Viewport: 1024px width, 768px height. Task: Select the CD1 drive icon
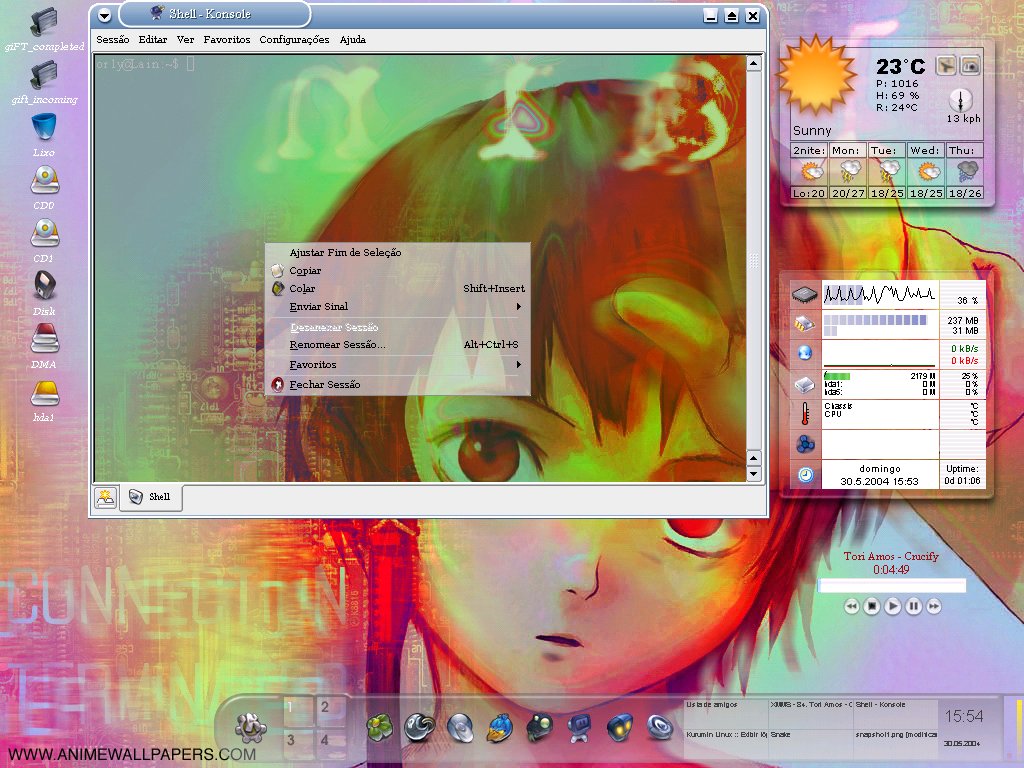point(44,233)
